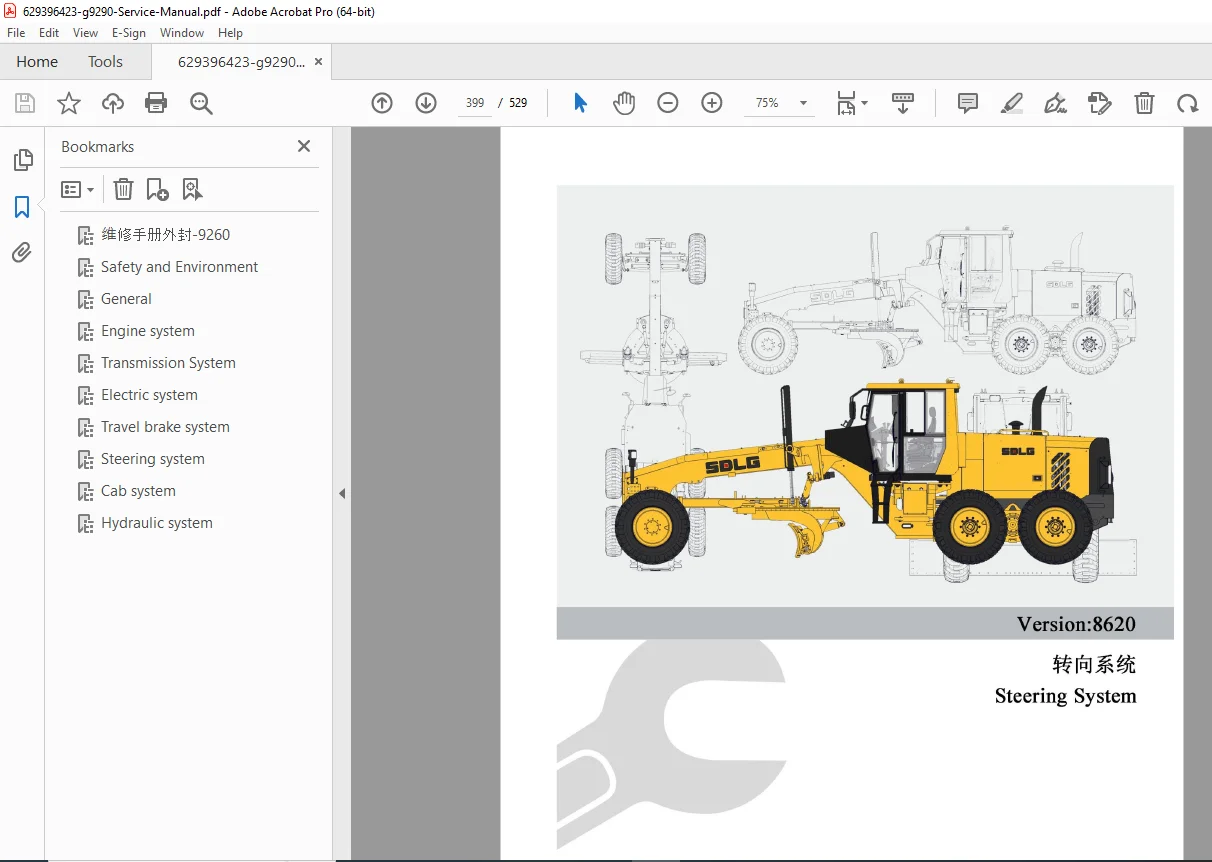Open the File menu

16,33
